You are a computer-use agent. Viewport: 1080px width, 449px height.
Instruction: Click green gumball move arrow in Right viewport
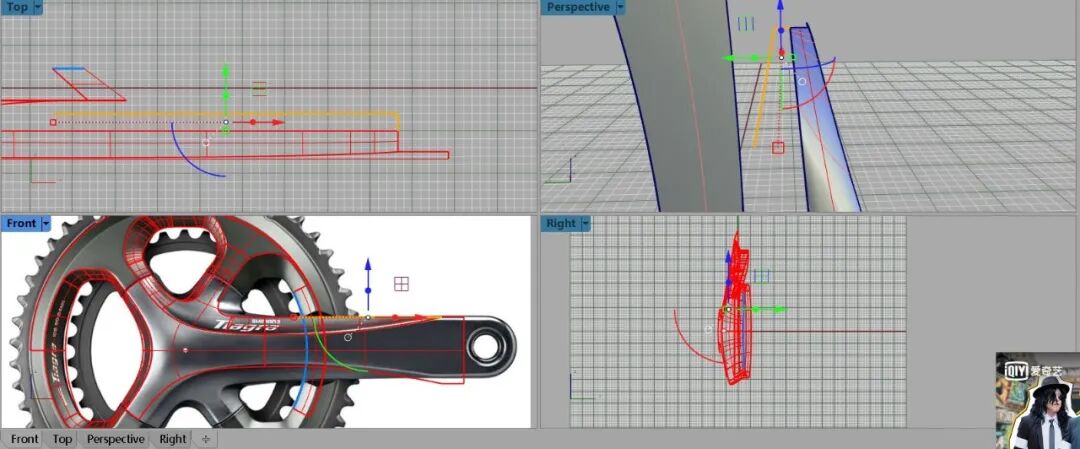(x=779, y=310)
